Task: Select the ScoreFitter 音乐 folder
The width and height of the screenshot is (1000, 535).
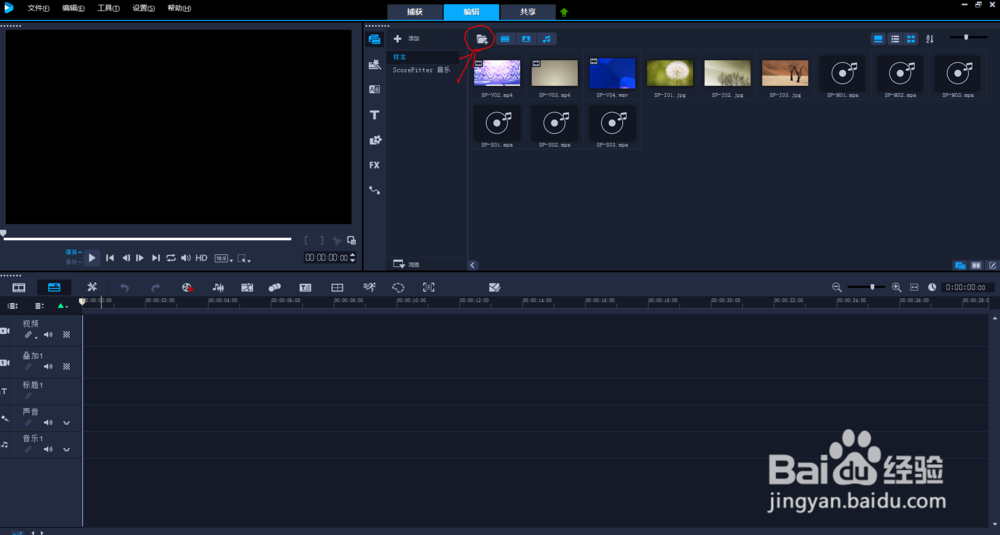Action: [x=422, y=70]
